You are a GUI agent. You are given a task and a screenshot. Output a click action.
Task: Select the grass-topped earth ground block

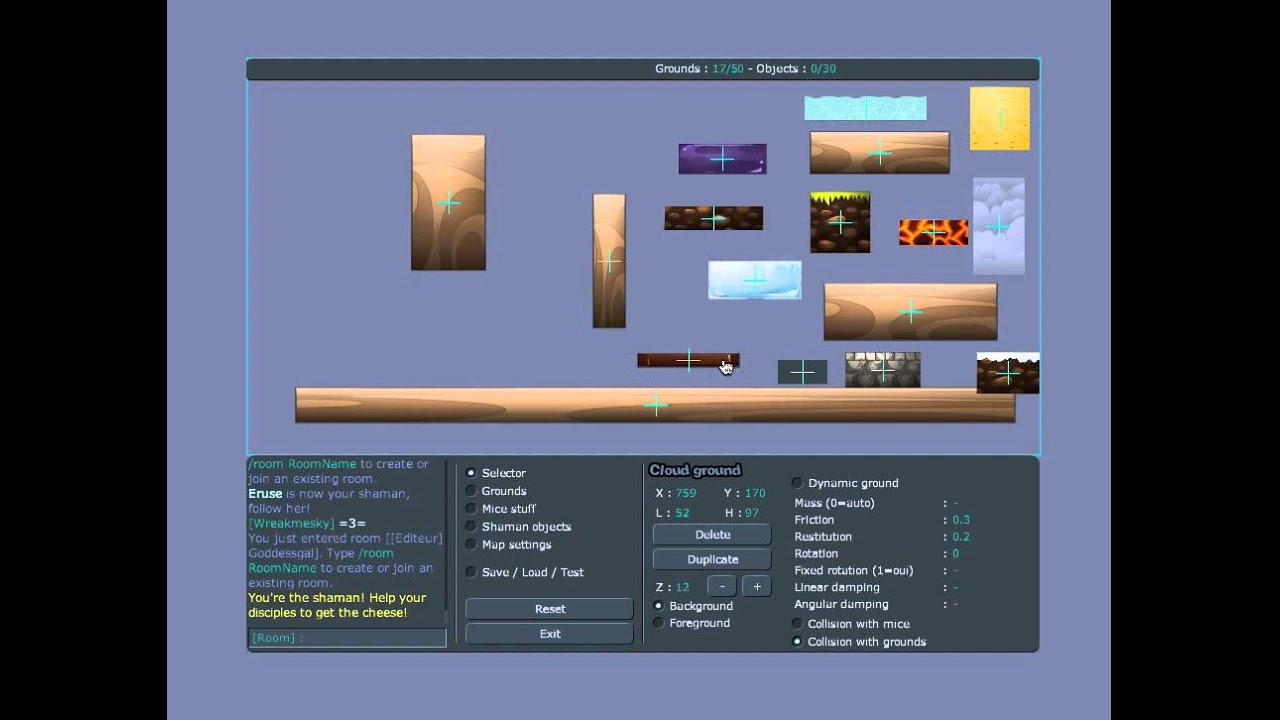pyautogui.click(x=840, y=222)
